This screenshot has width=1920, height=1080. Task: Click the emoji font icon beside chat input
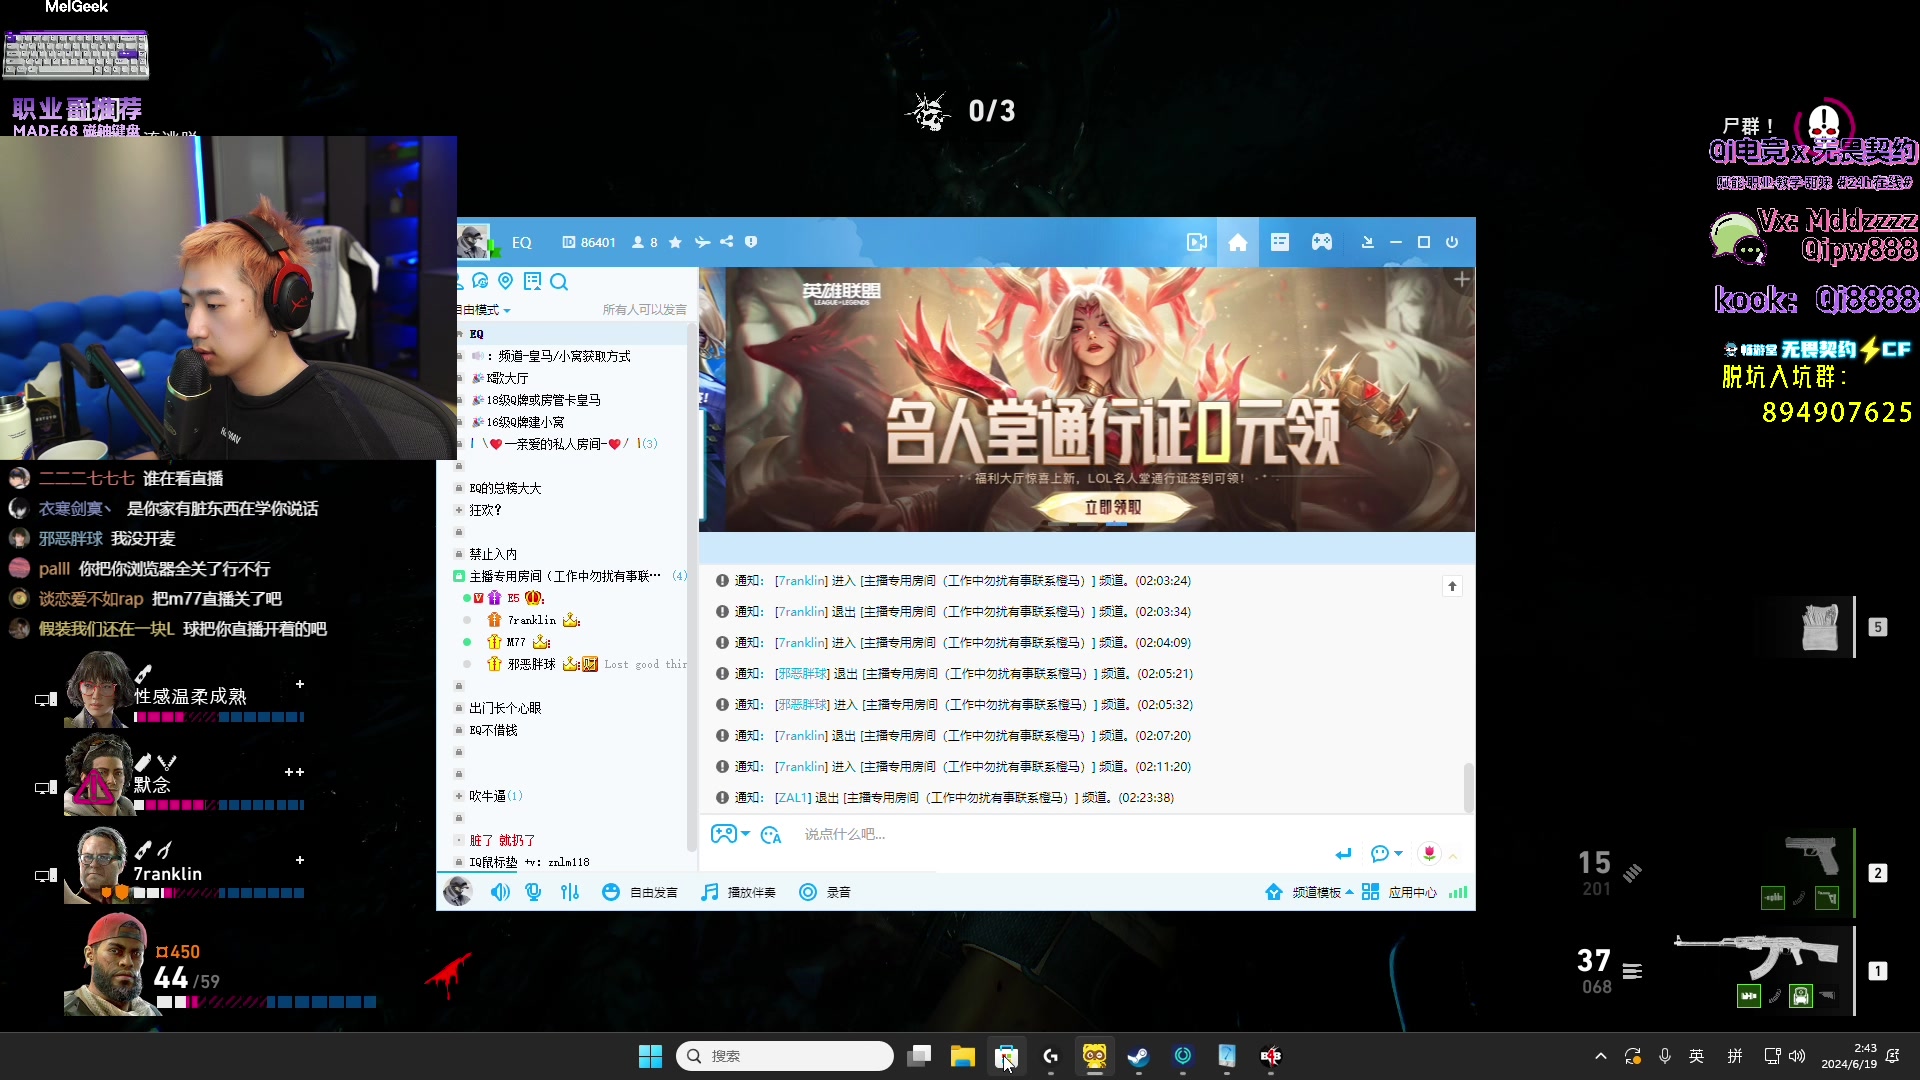(x=771, y=835)
